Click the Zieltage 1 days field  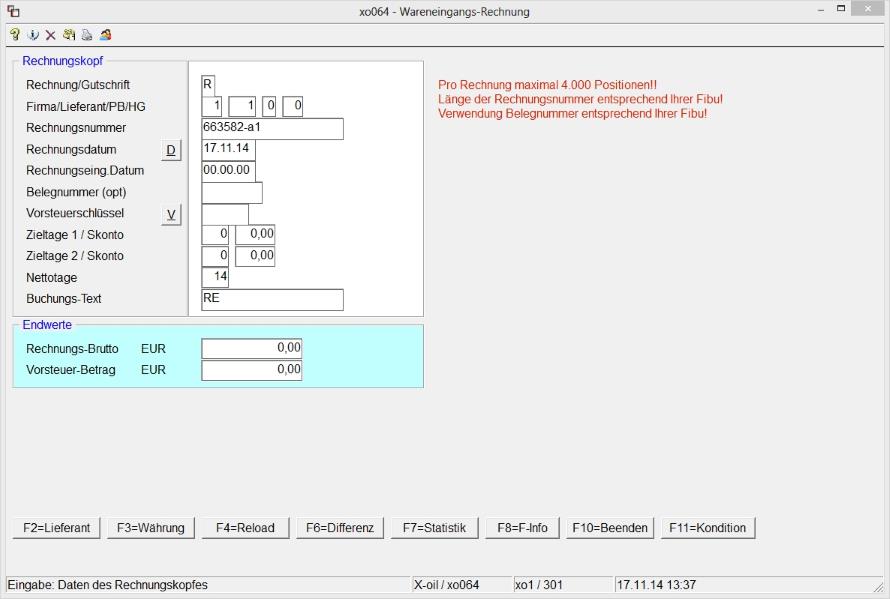coord(215,234)
